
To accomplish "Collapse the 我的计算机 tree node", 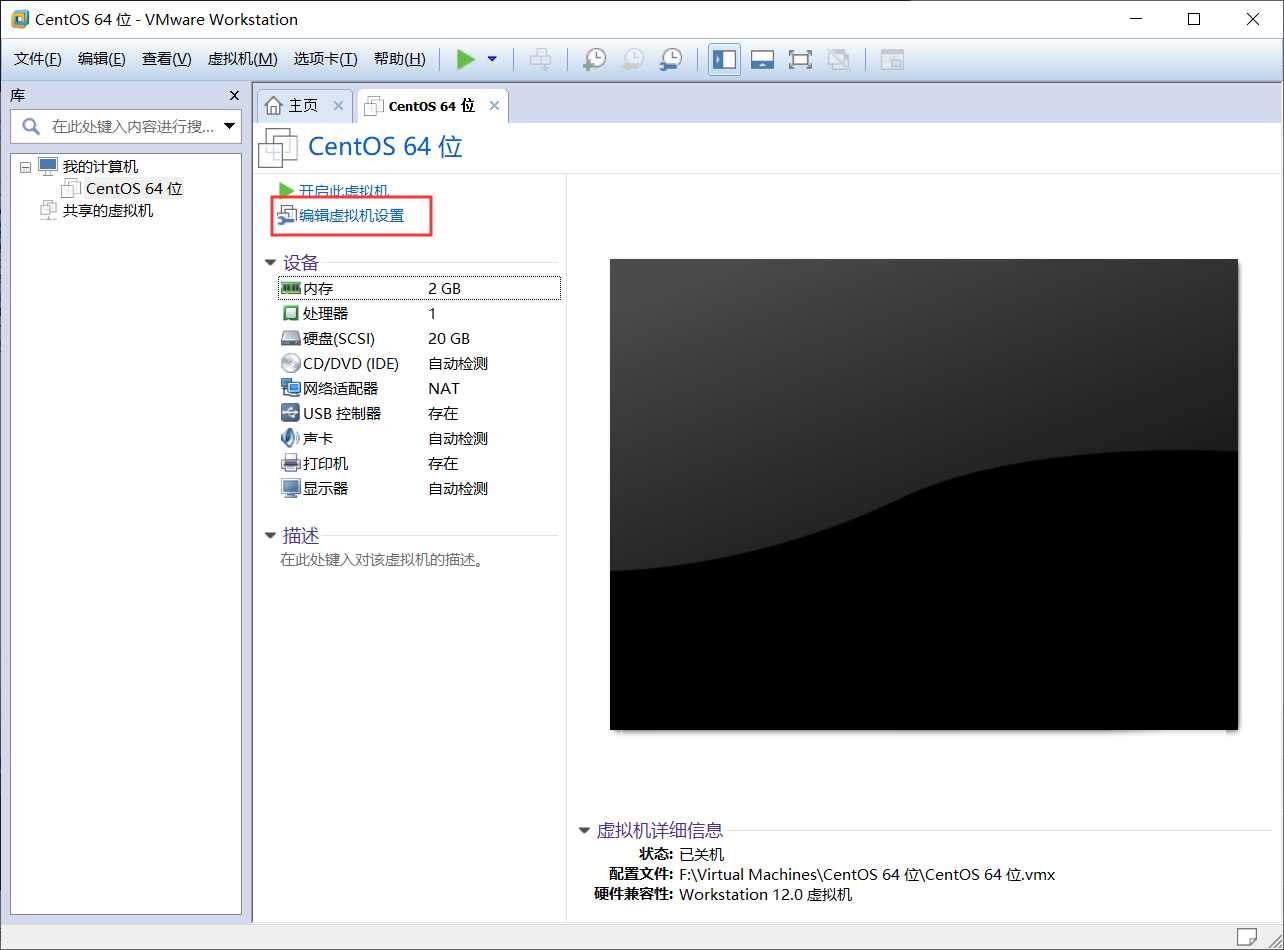I will pos(25,167).
